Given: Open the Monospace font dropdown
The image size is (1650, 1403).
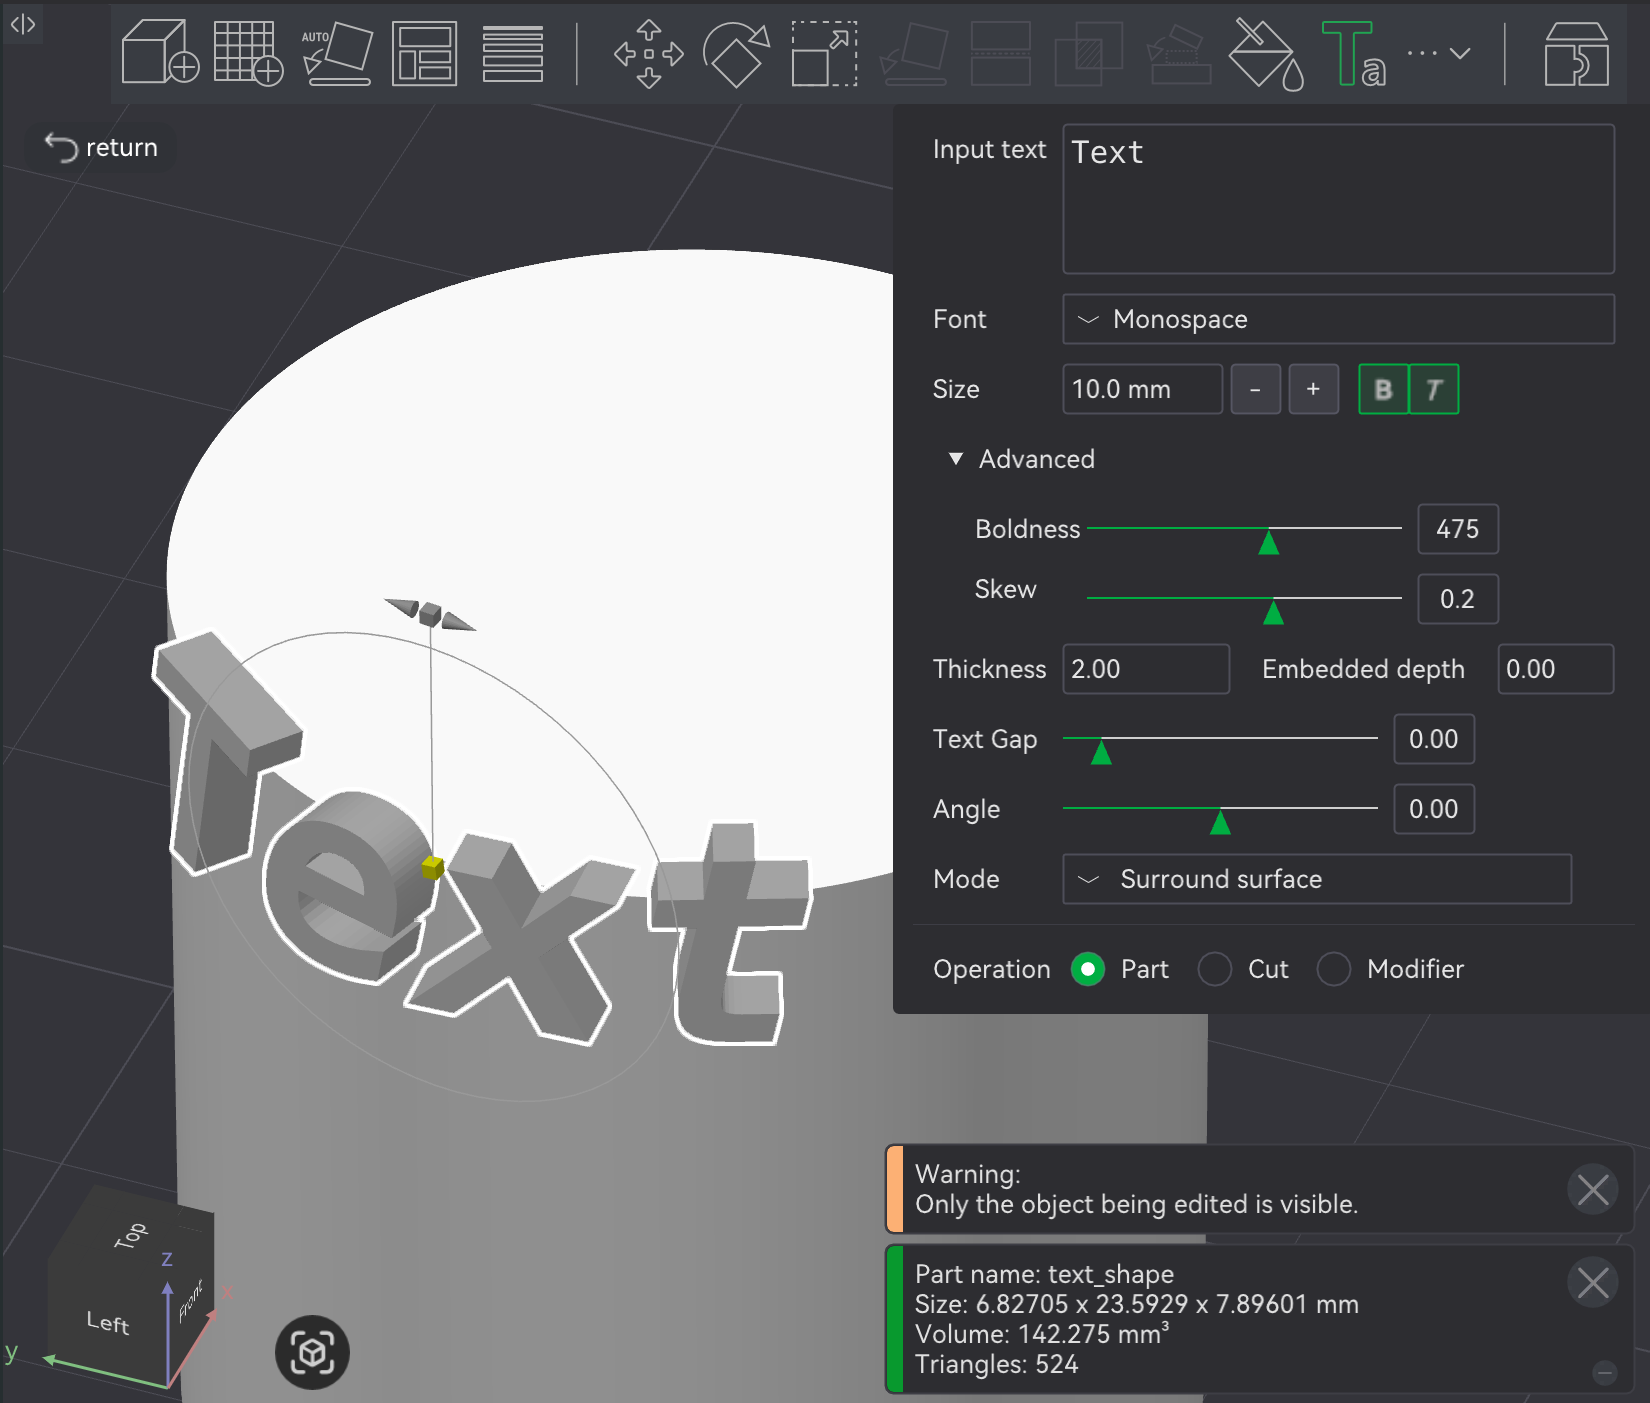Looking at the screenshot, I should [1338, 319].
